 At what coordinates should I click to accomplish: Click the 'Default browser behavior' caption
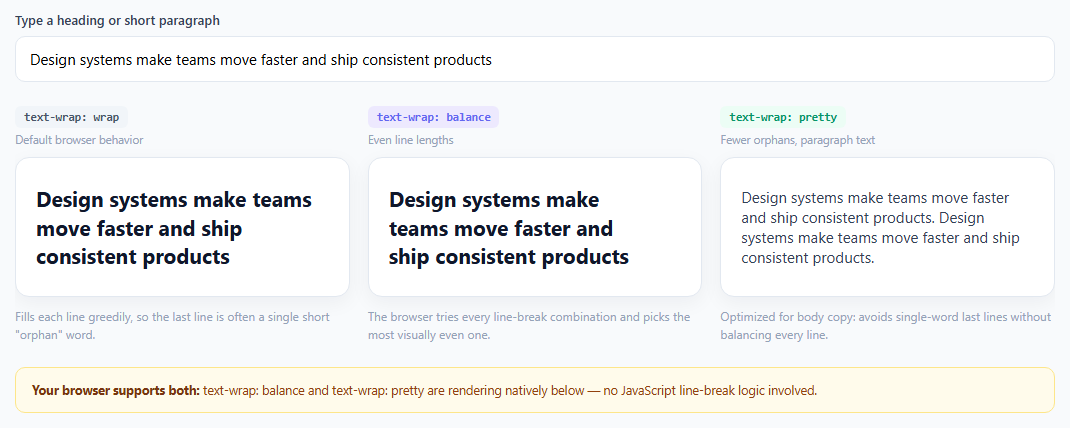[79, 140]
